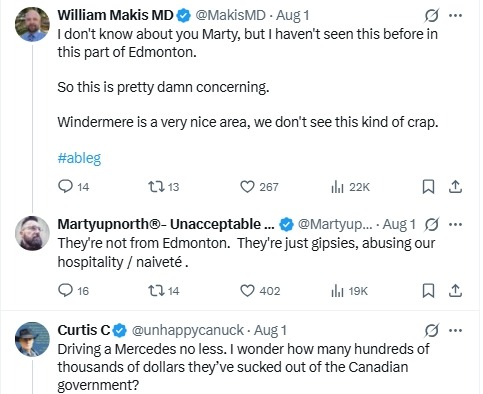The width and height of the screenshot is (483, 394).
Task: Open @unhappycanuck profile handle
Action: [188, 330]
